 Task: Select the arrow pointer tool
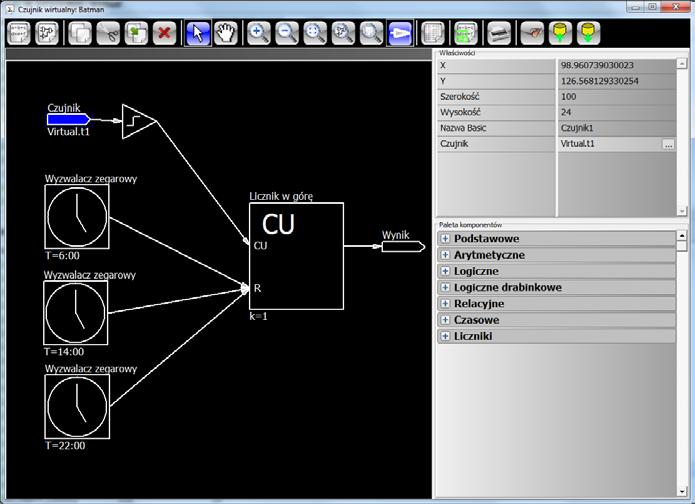coord(198,33)
